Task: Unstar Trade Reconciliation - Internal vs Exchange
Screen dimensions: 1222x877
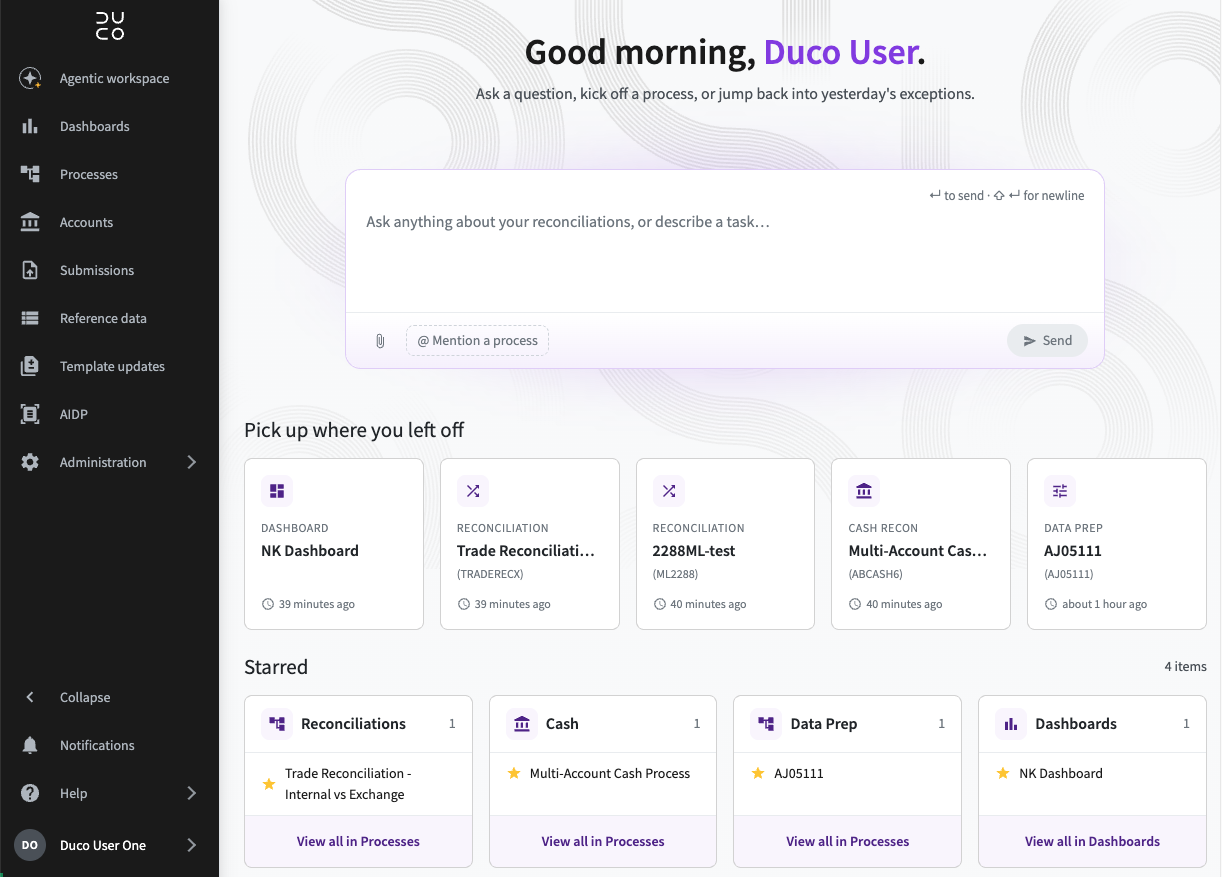Action: tap(268, 784)
